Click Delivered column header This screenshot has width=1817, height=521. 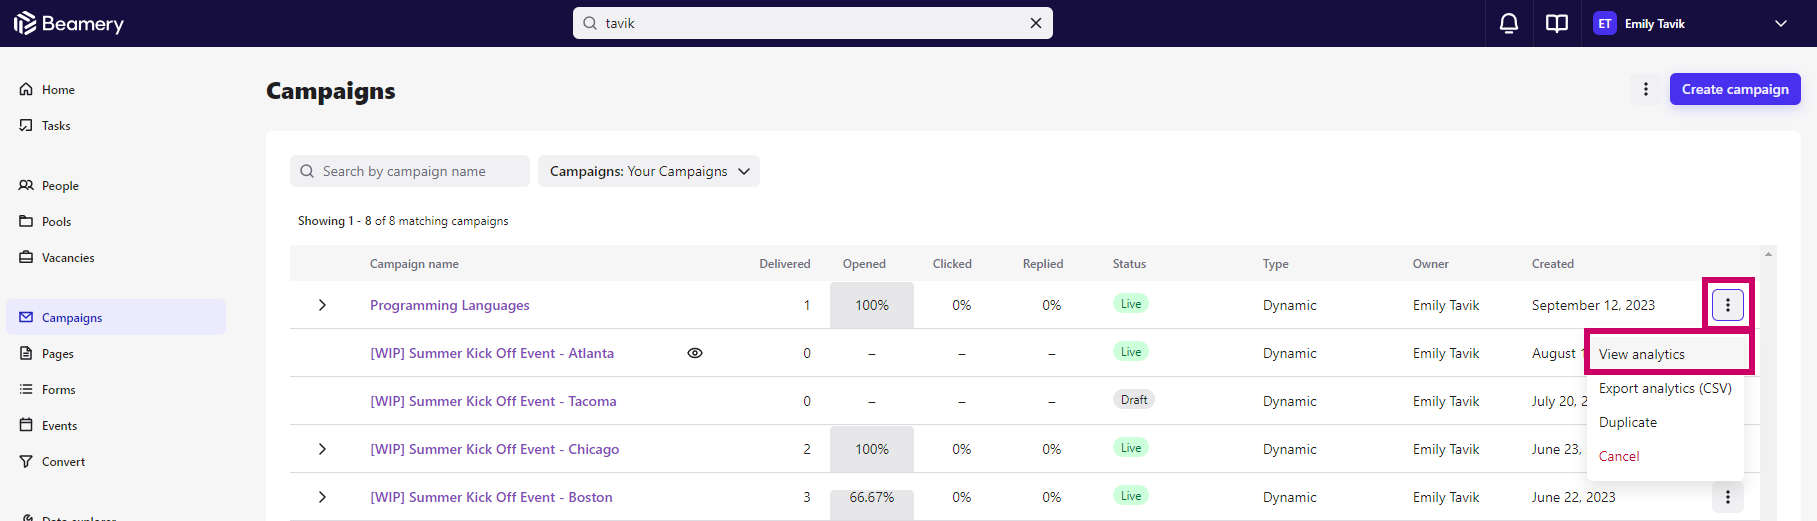click(785, 264)
